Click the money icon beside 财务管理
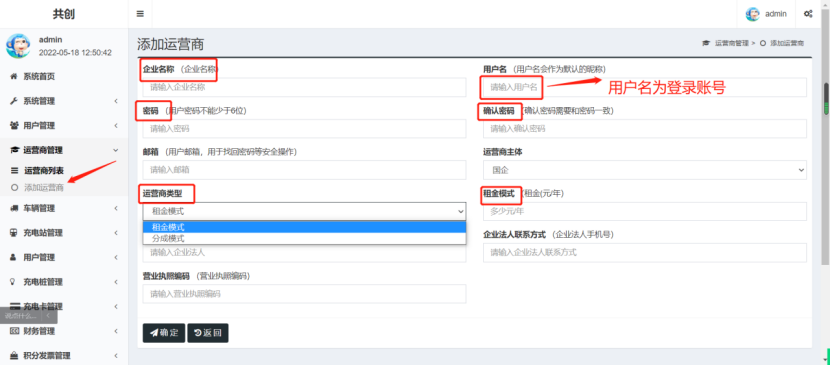 [x=14, y=331]
